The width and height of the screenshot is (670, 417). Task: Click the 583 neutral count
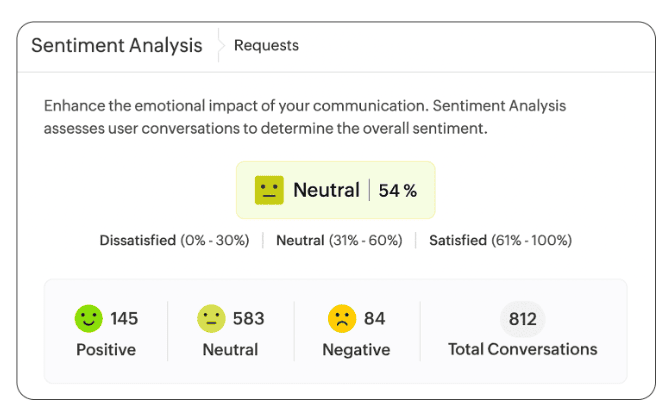(x=248, y=319)
